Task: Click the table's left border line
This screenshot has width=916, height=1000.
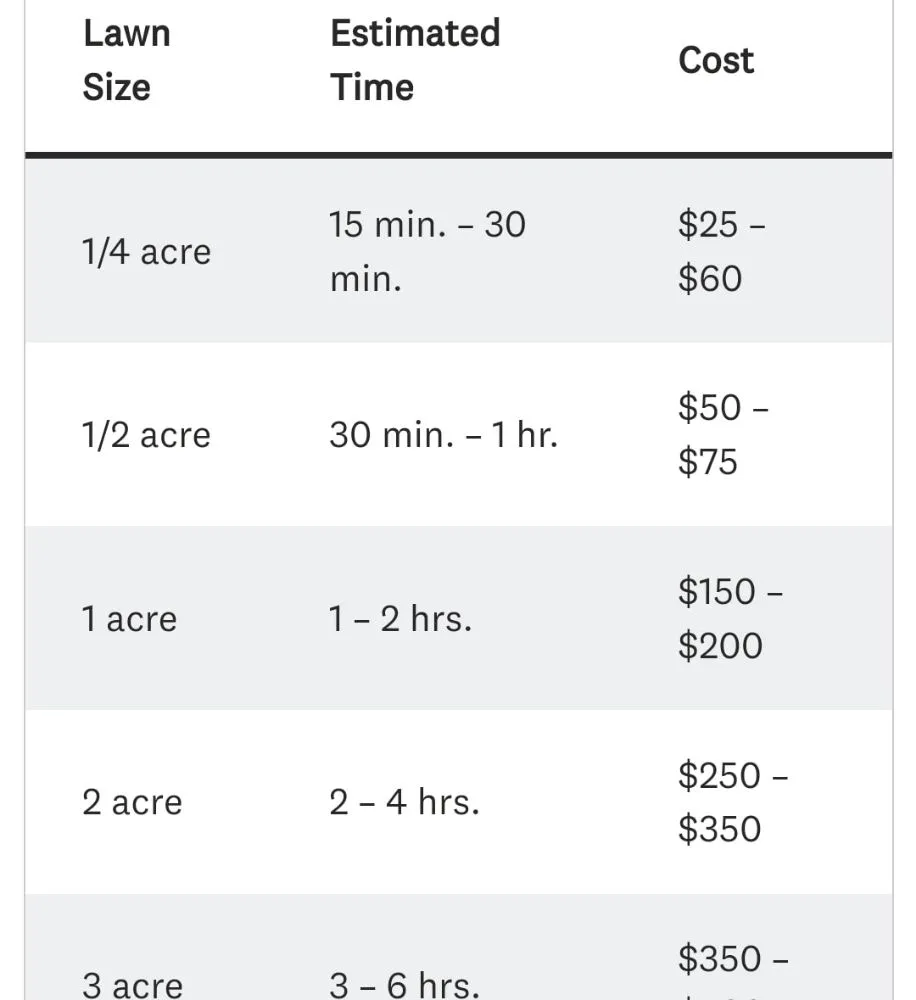Action: [25, 500]
